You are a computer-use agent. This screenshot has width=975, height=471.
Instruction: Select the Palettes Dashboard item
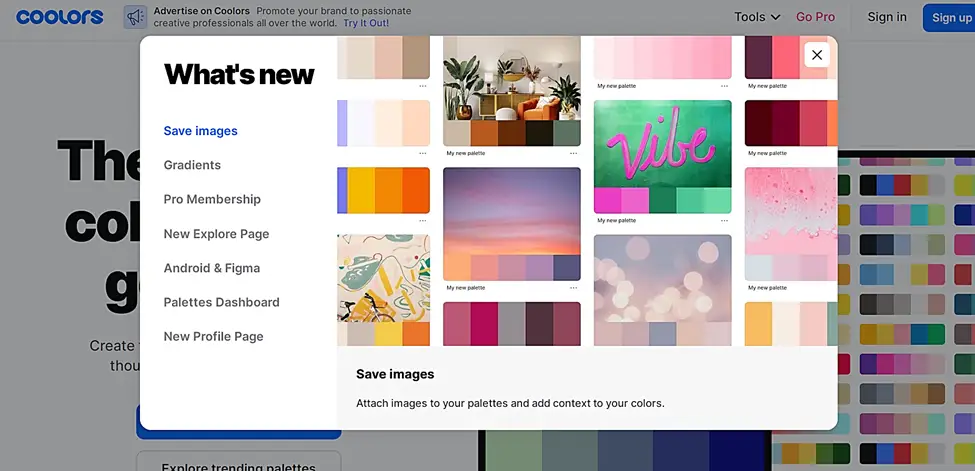tap(221, 302)
